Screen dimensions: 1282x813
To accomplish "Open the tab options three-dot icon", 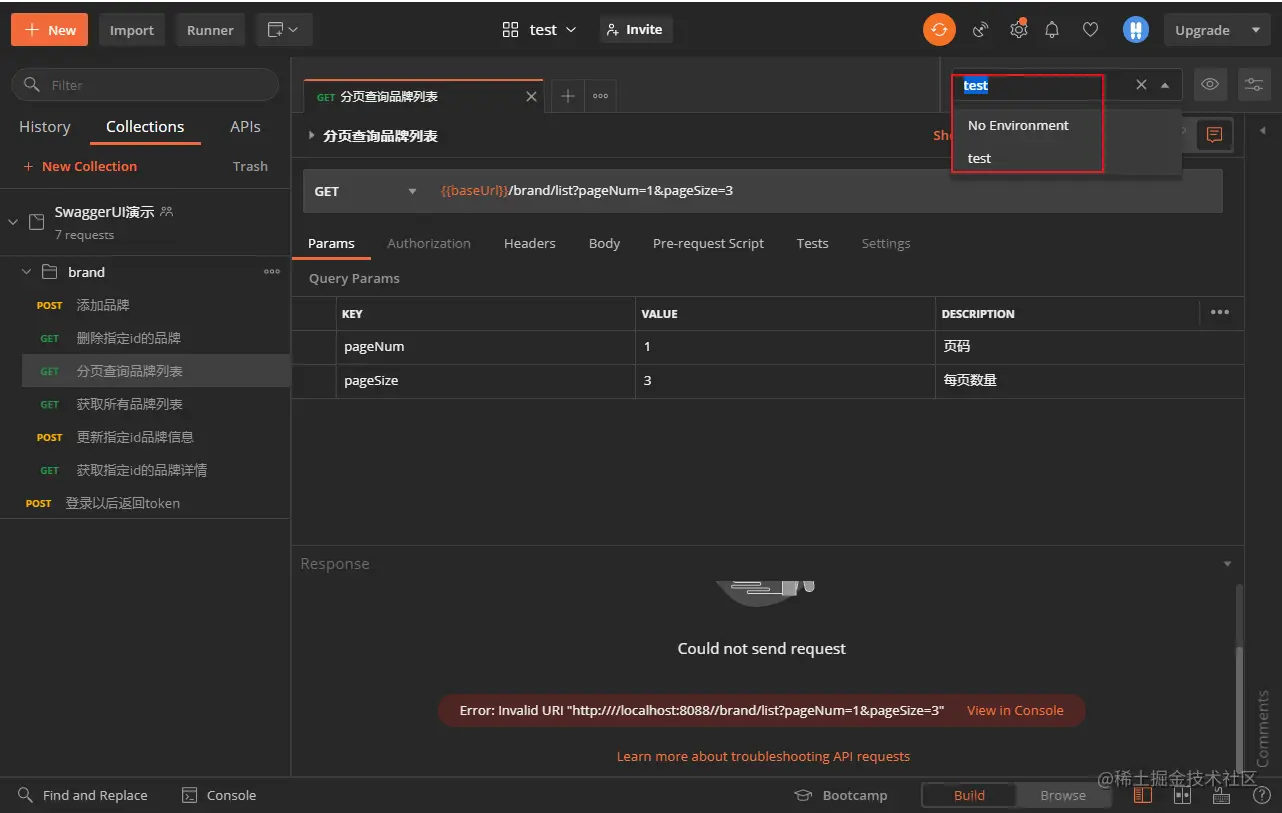I will tap(600, 96).
